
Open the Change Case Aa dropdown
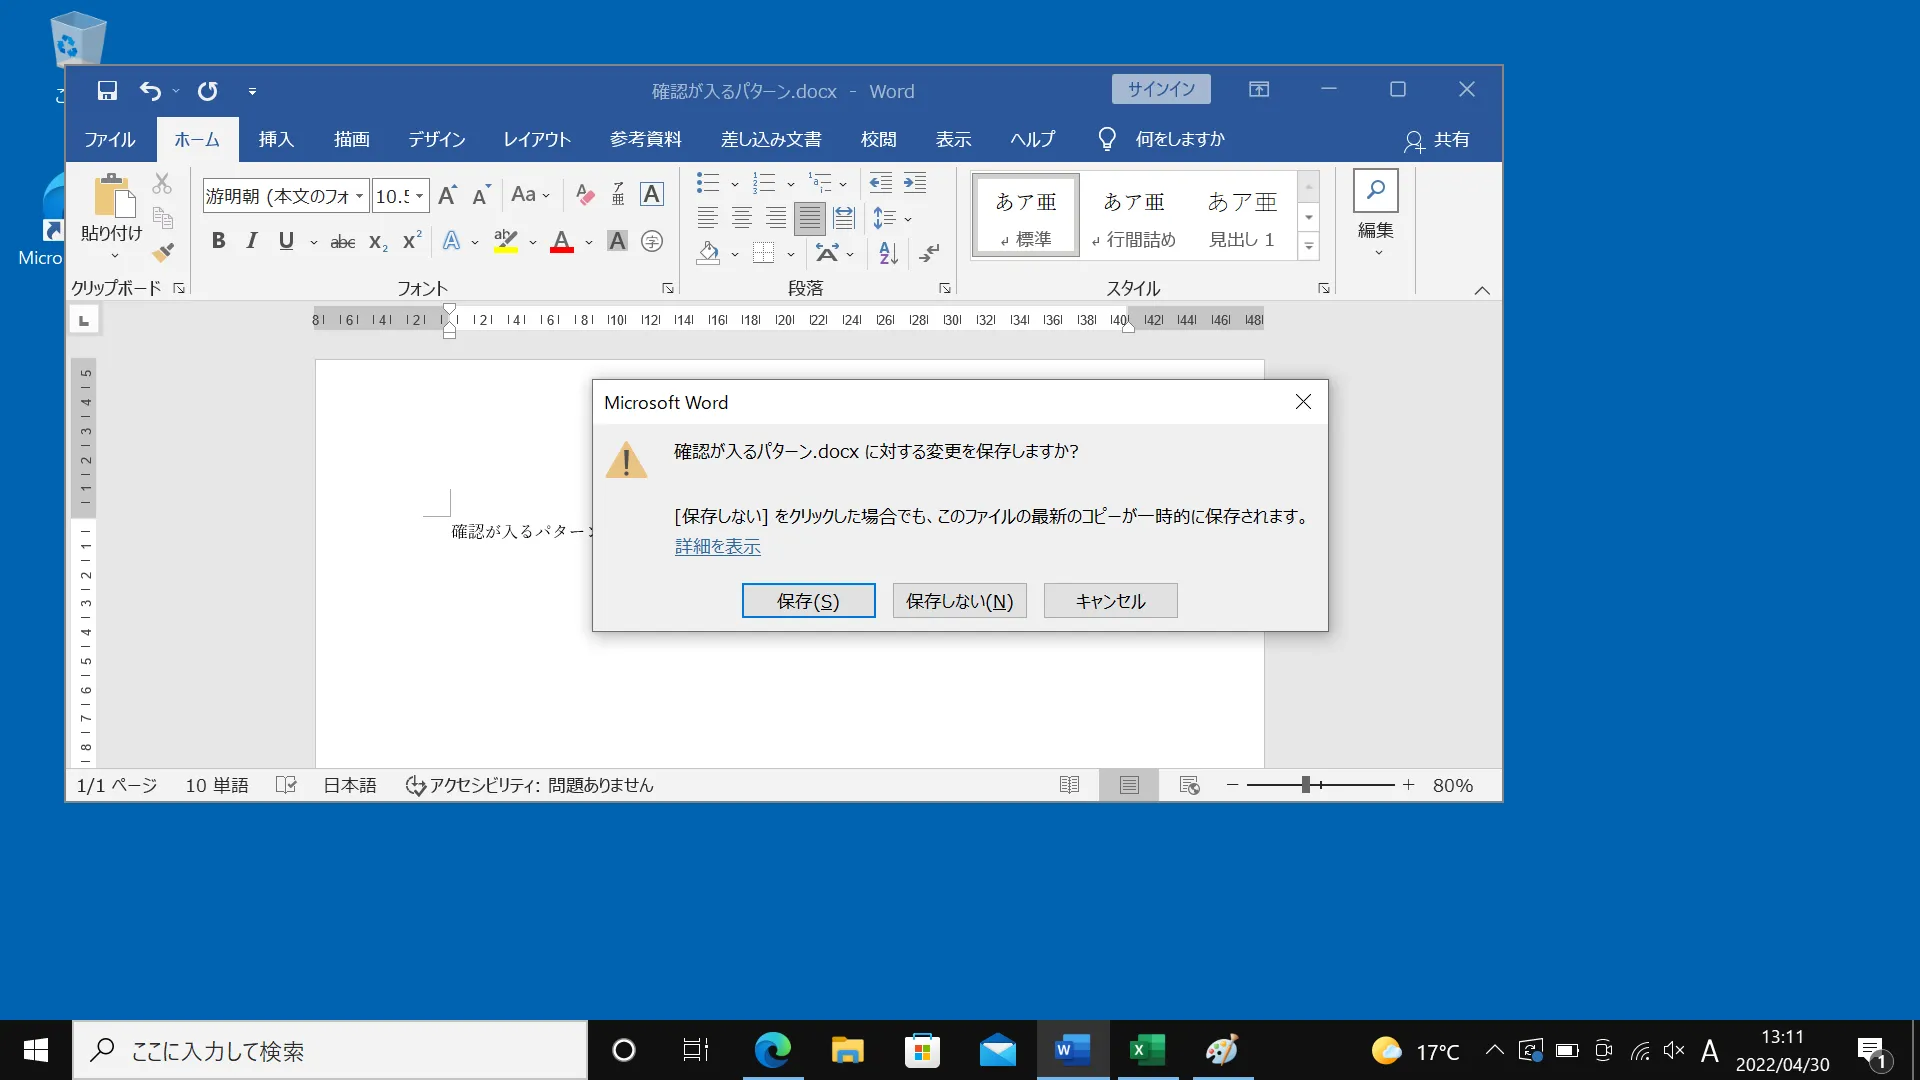click(x=530, y=195)
